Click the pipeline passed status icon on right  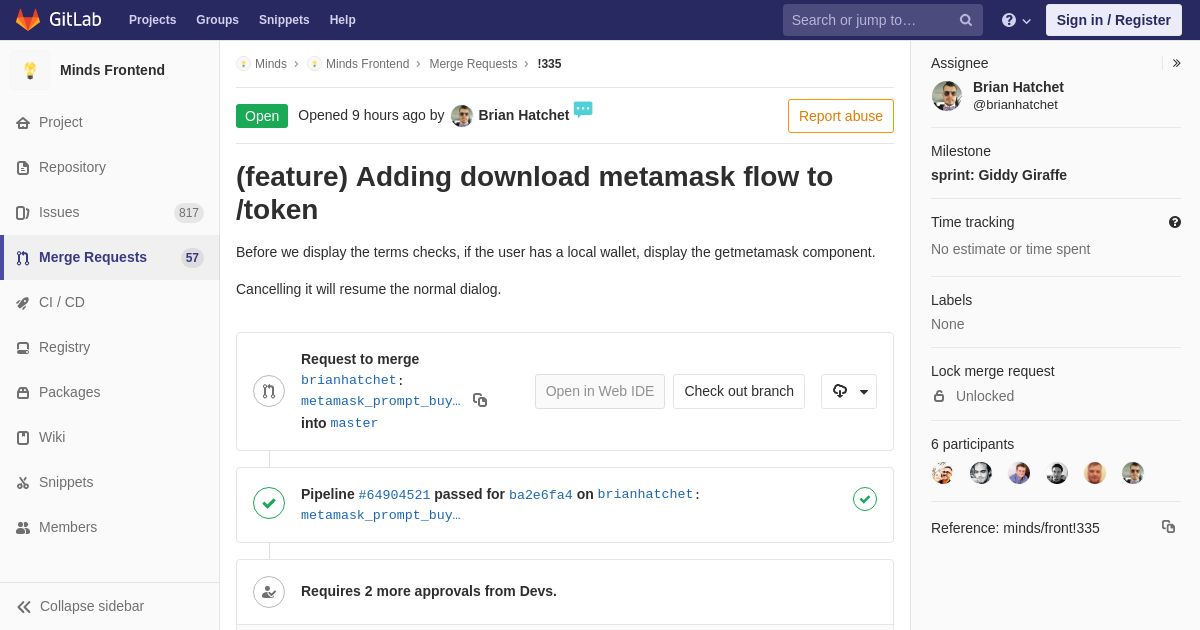click(x=865, y=499)
